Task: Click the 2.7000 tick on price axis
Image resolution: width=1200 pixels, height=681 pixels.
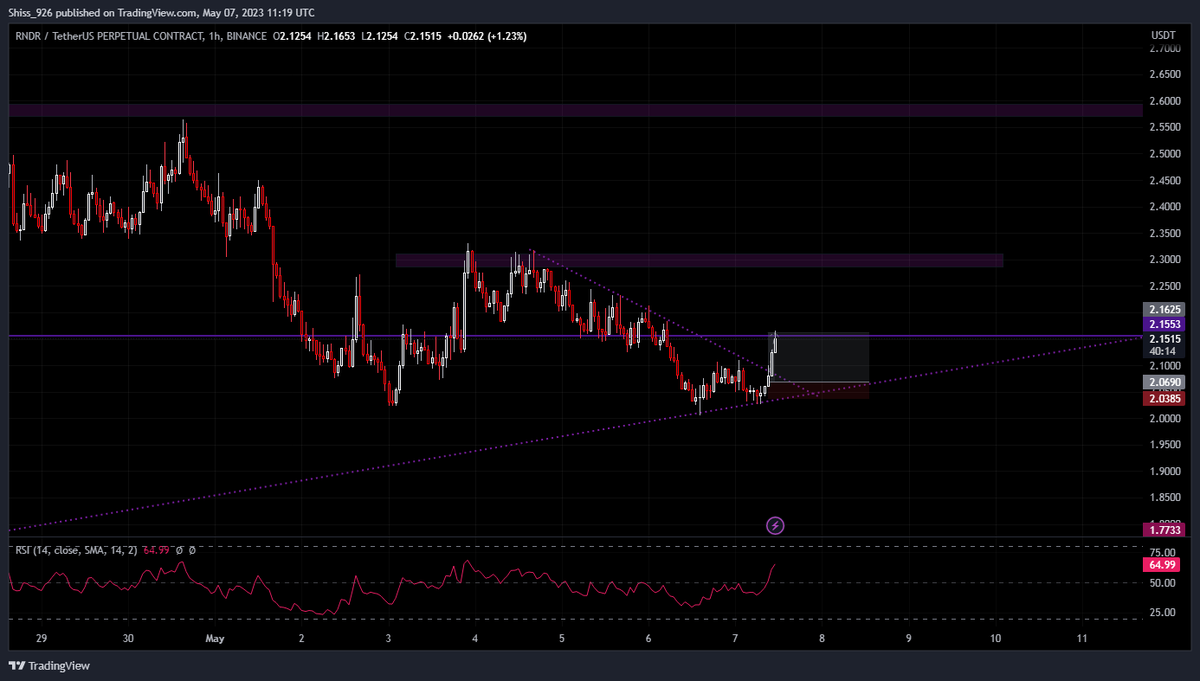Action: tap(1163, 47)
